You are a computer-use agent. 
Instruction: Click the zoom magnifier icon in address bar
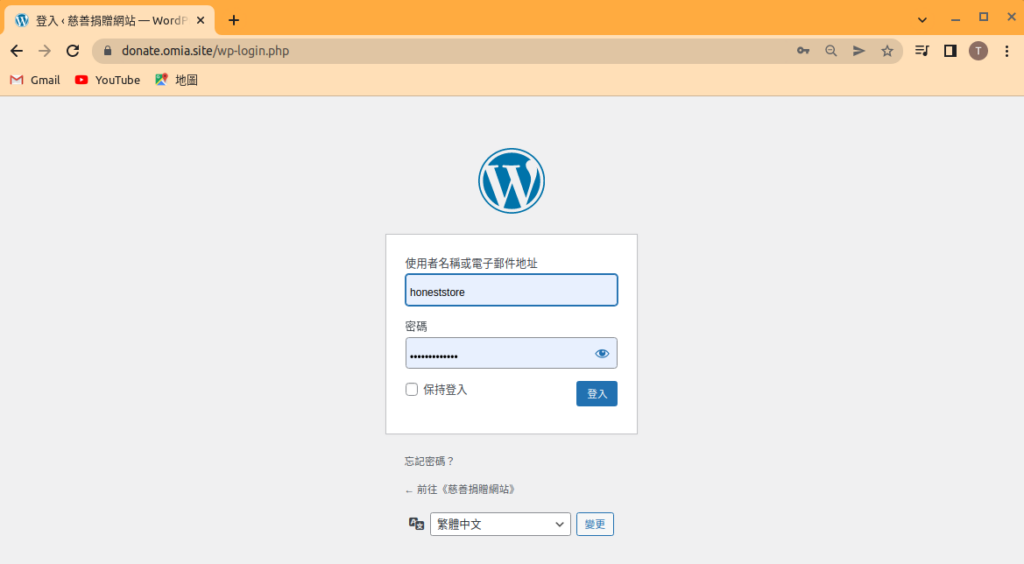831,51
